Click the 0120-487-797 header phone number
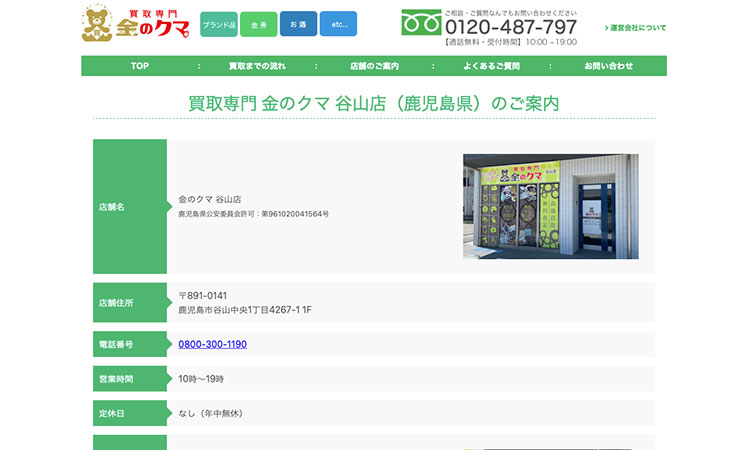The width and height of the screenshot is (750, 450). [511, 27]
